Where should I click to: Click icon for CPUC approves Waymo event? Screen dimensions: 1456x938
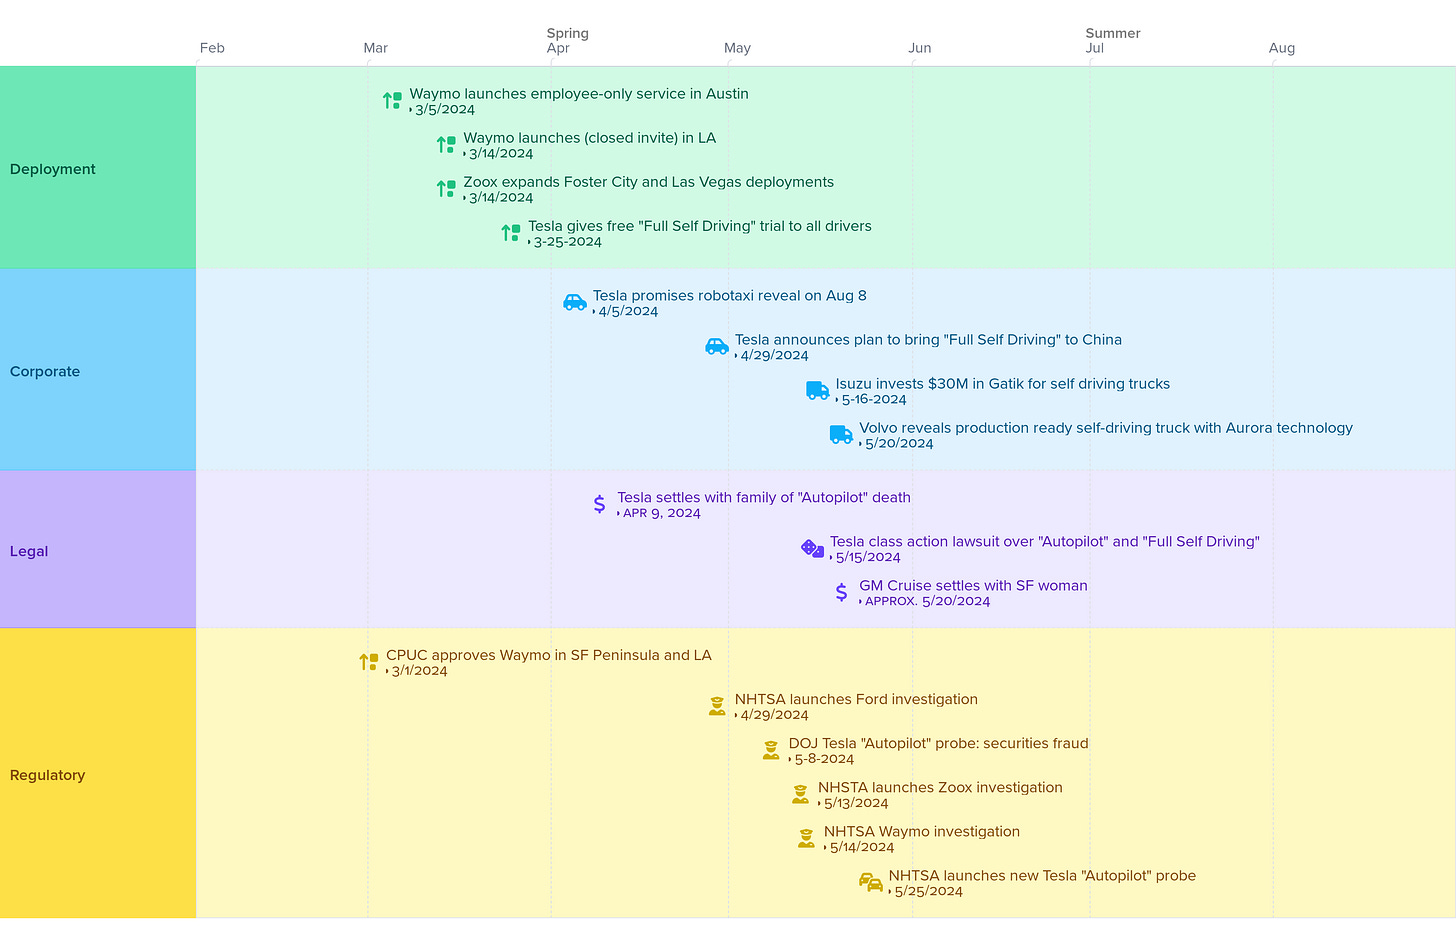(369, 662)
